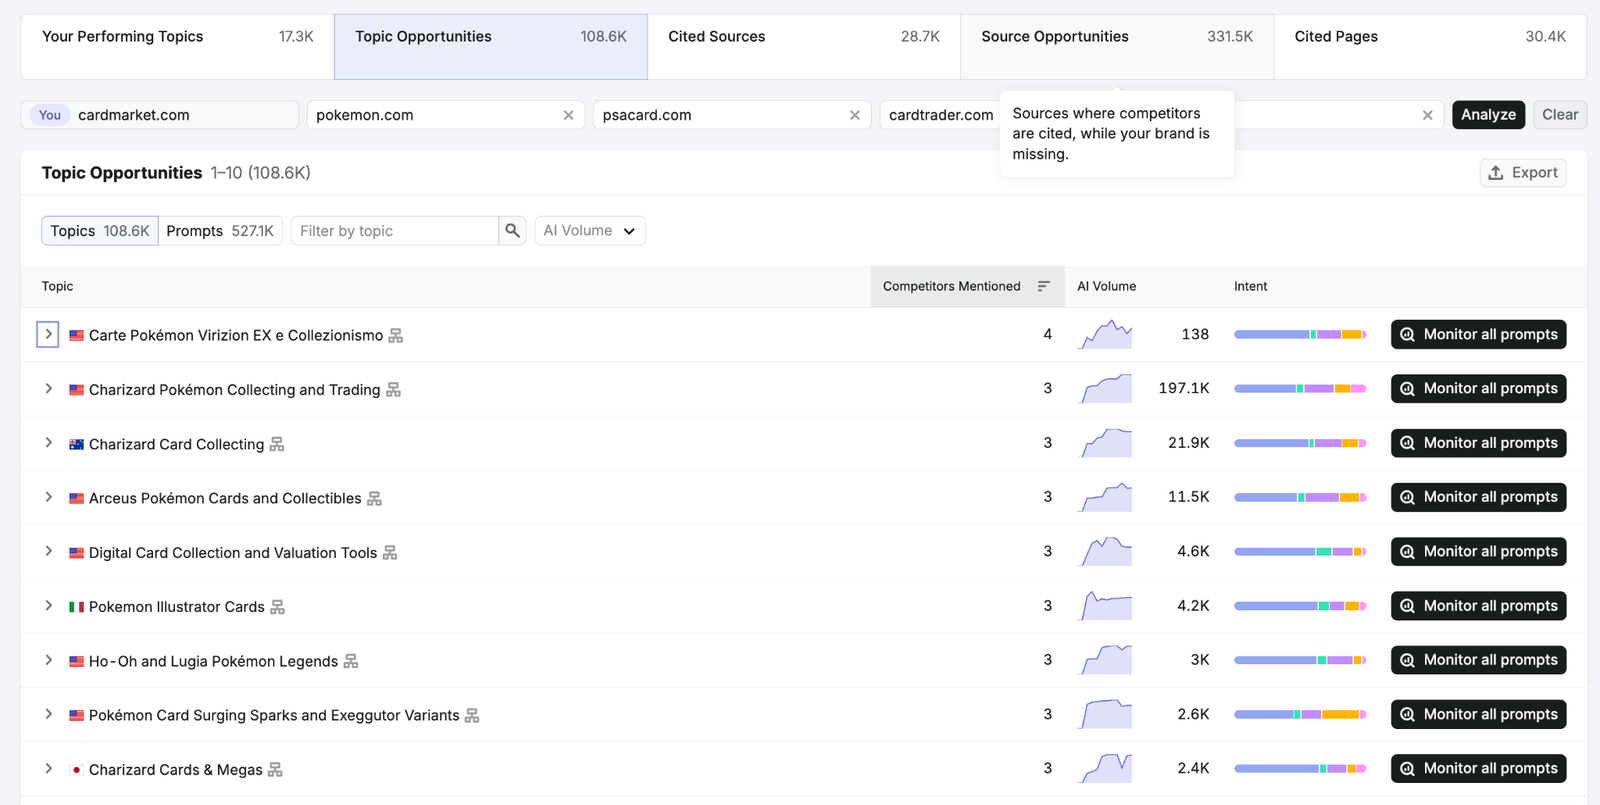Open the Cited Pages tab

pyautogui.click(x=1430, y=47)
